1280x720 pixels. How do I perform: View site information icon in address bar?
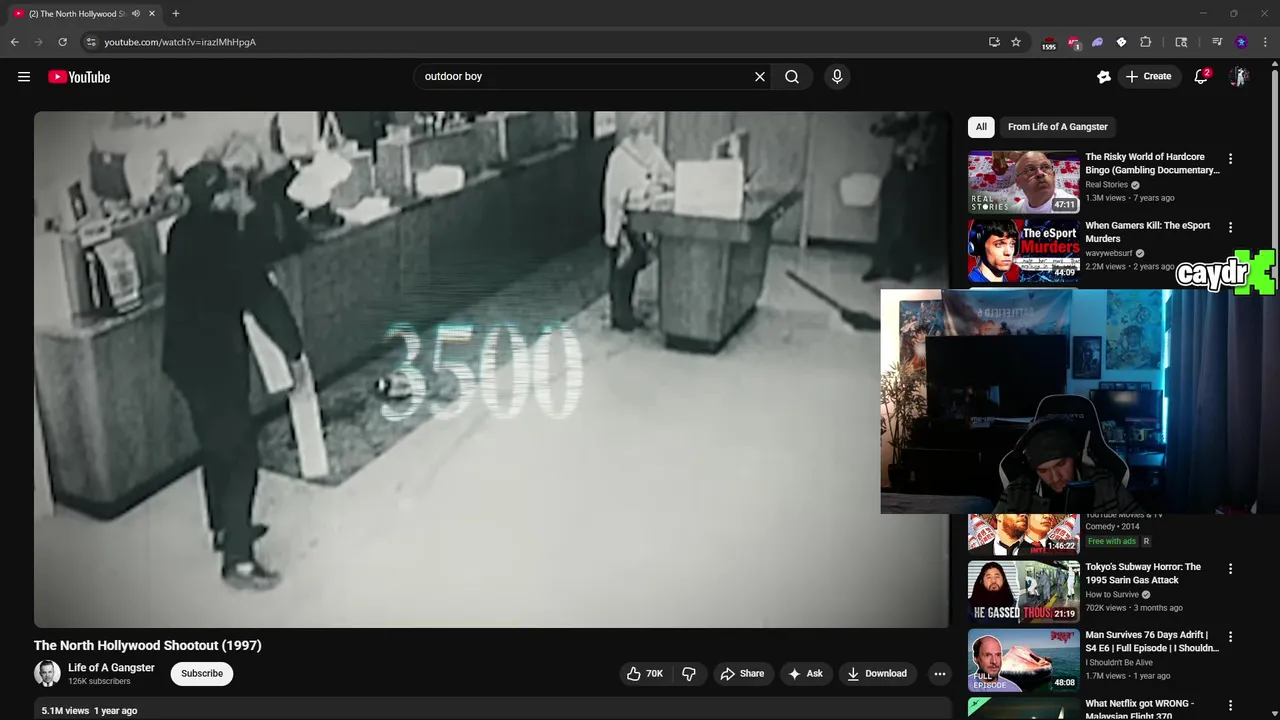pos(90,42)
